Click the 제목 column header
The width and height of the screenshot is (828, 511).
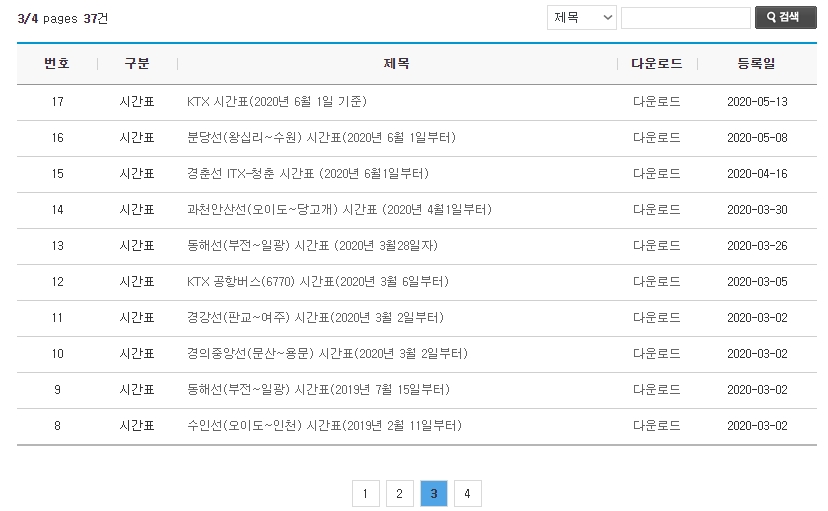point(397,63)
